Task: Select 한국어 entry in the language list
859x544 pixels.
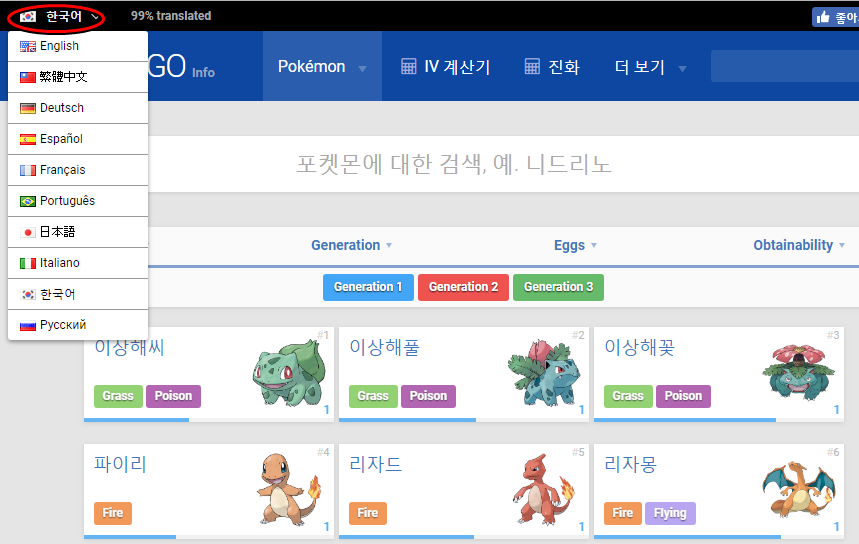Action: tap(78, 294)
